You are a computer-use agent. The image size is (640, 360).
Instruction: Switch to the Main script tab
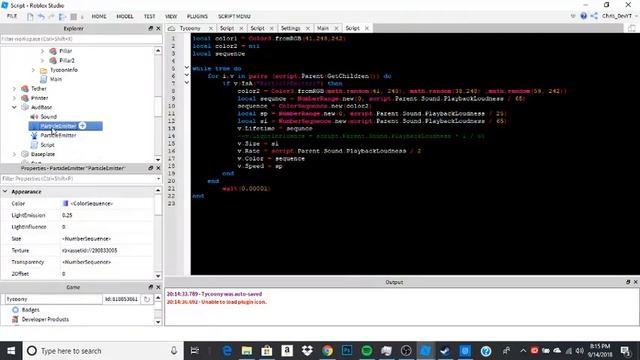tap(323, 28)
